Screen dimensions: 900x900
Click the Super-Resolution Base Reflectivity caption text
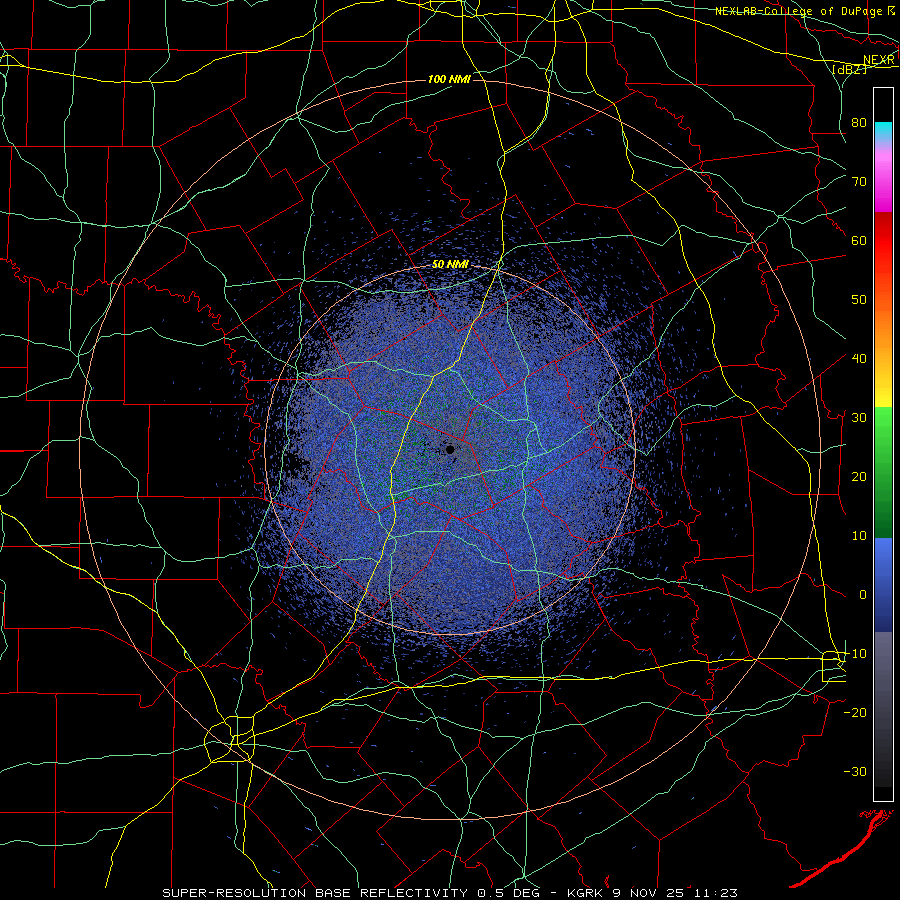tap(315, 893)
